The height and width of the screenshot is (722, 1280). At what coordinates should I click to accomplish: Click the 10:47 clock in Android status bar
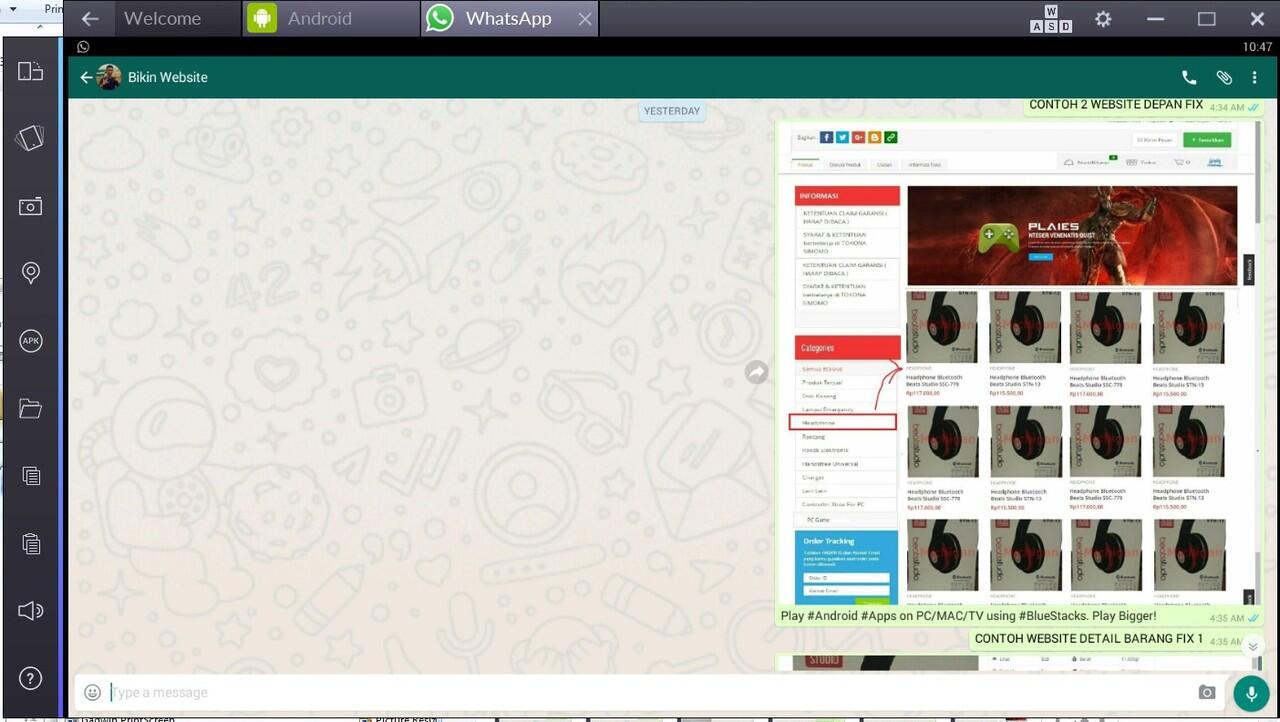(1257, 47)
